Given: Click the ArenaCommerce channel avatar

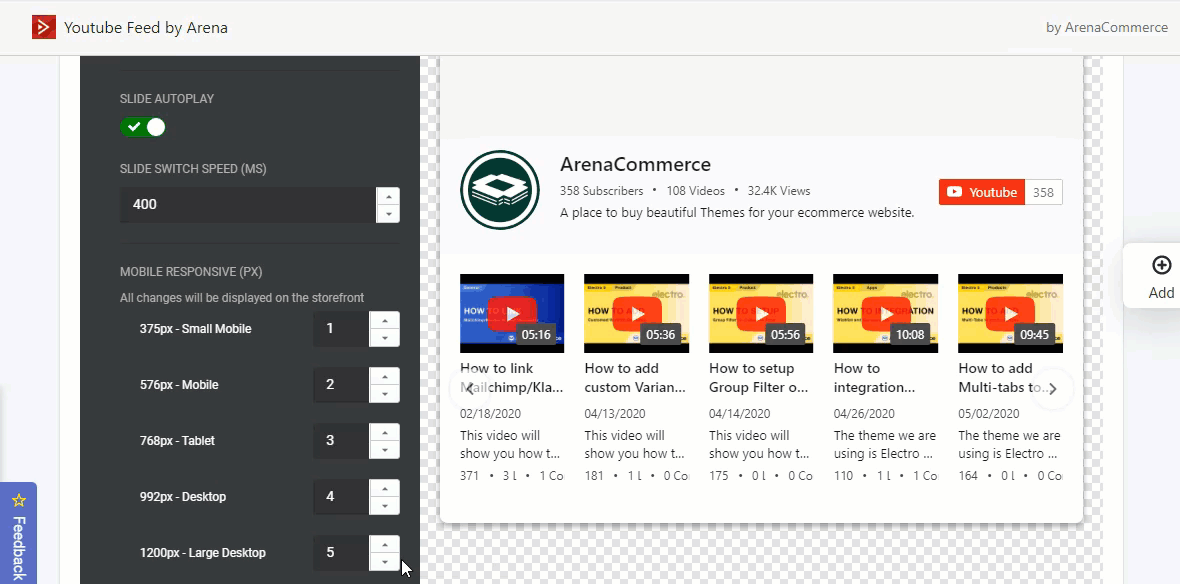Looking at the screenshot, I should click(500, 190).
